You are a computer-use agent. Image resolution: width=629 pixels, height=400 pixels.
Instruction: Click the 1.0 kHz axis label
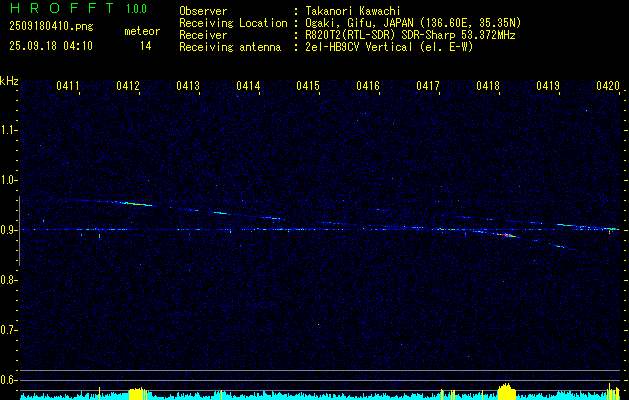click(x=8, y=180)
